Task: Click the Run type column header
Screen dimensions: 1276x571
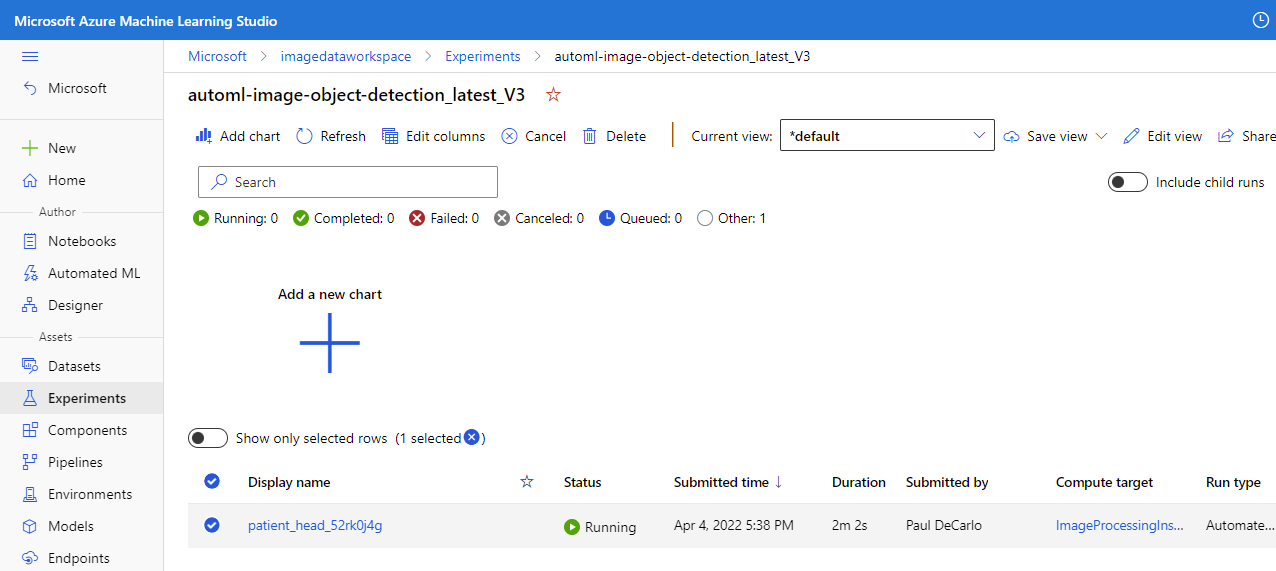Action: [x=1233, y=482]
